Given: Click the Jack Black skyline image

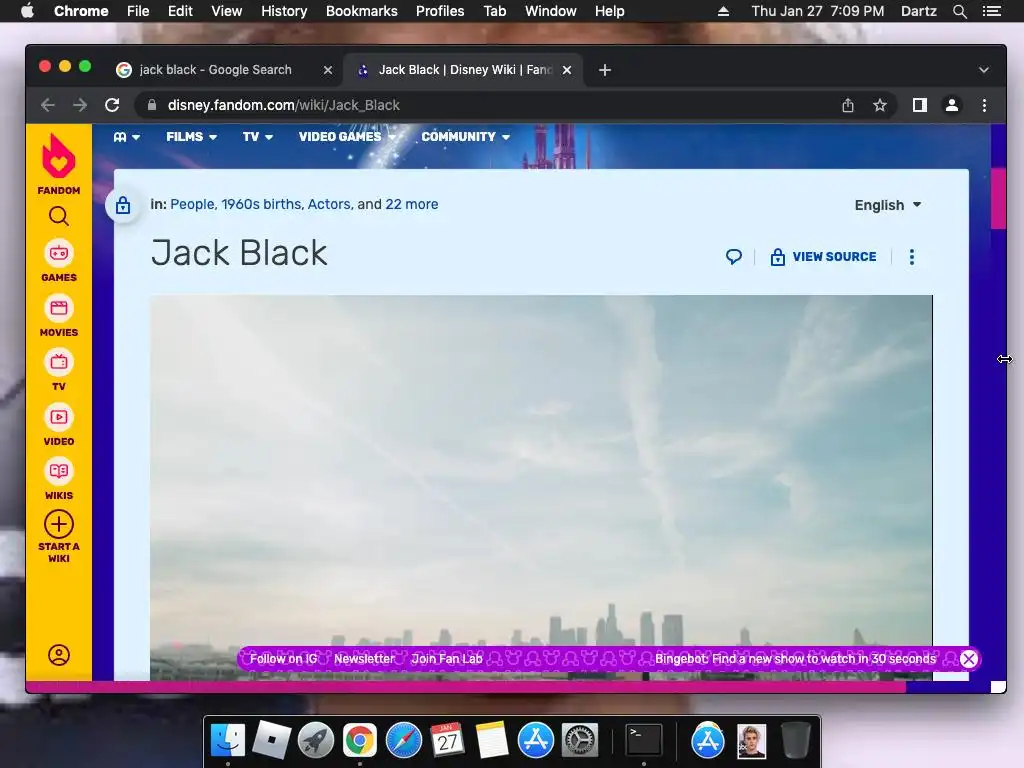Looking at the screenshot, I should coord(541,488).
